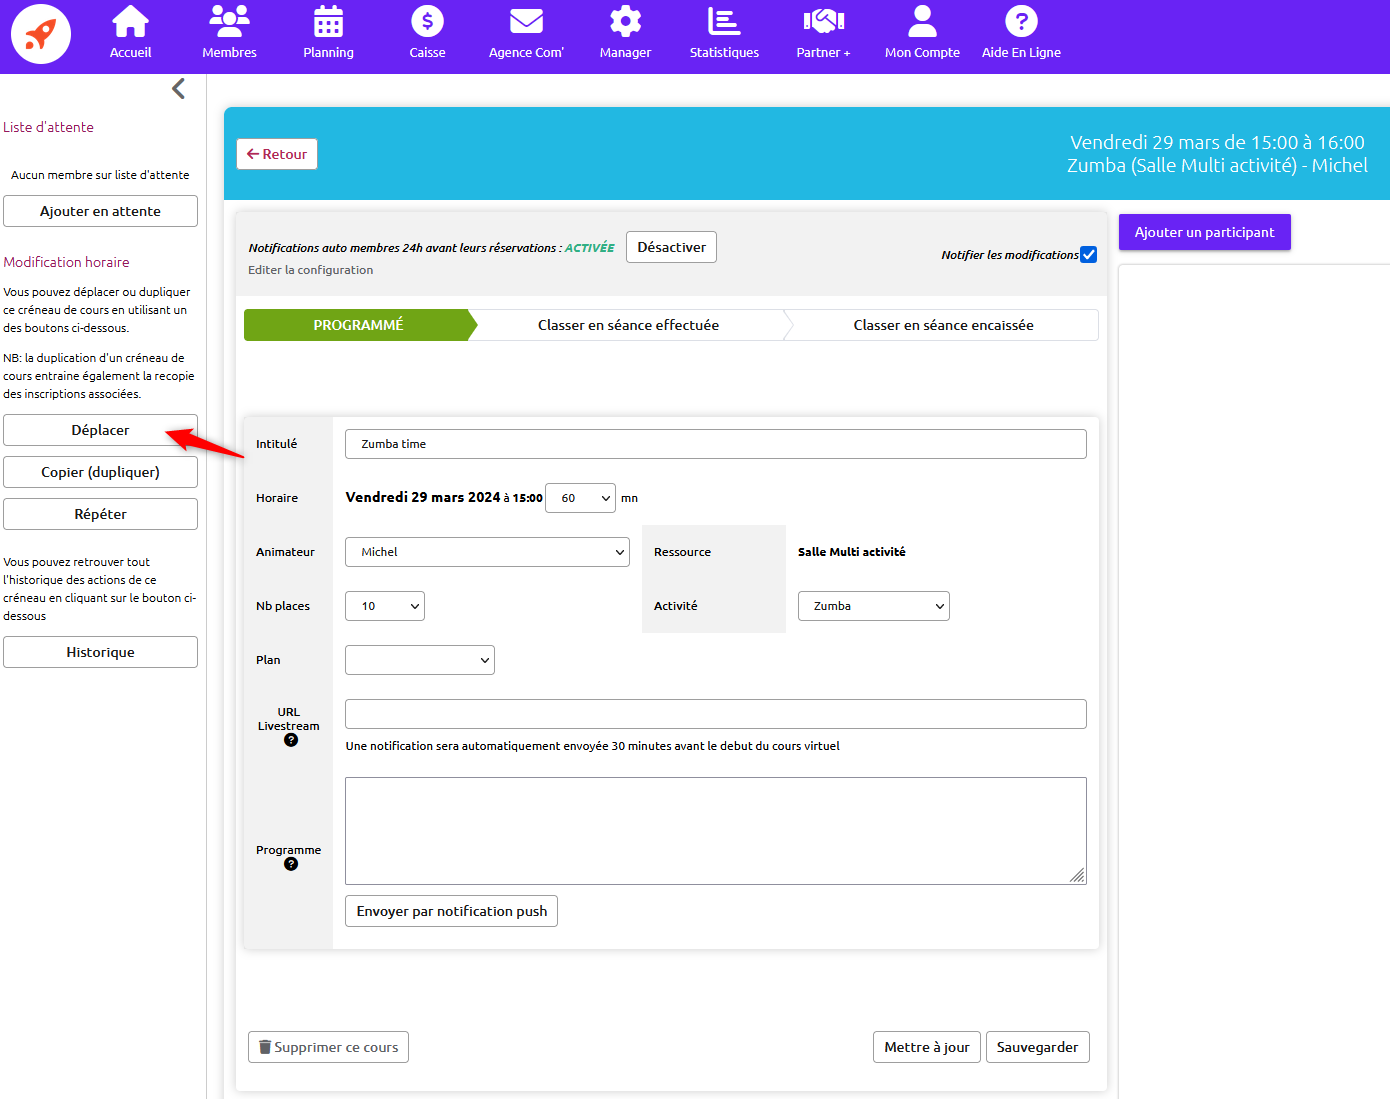The image size is (1390, 1099).
Task: Open Caisse dollar icon
Action: pos(427,22)
